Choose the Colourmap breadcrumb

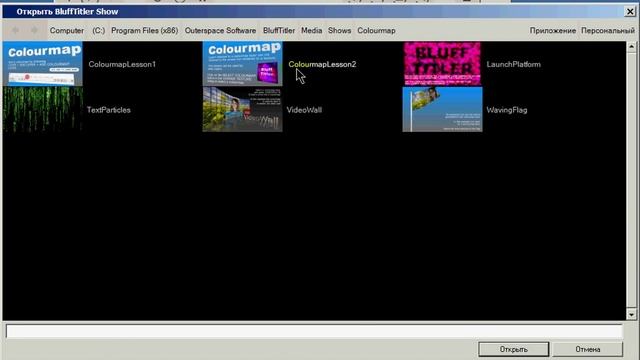[x=376, y=31]
